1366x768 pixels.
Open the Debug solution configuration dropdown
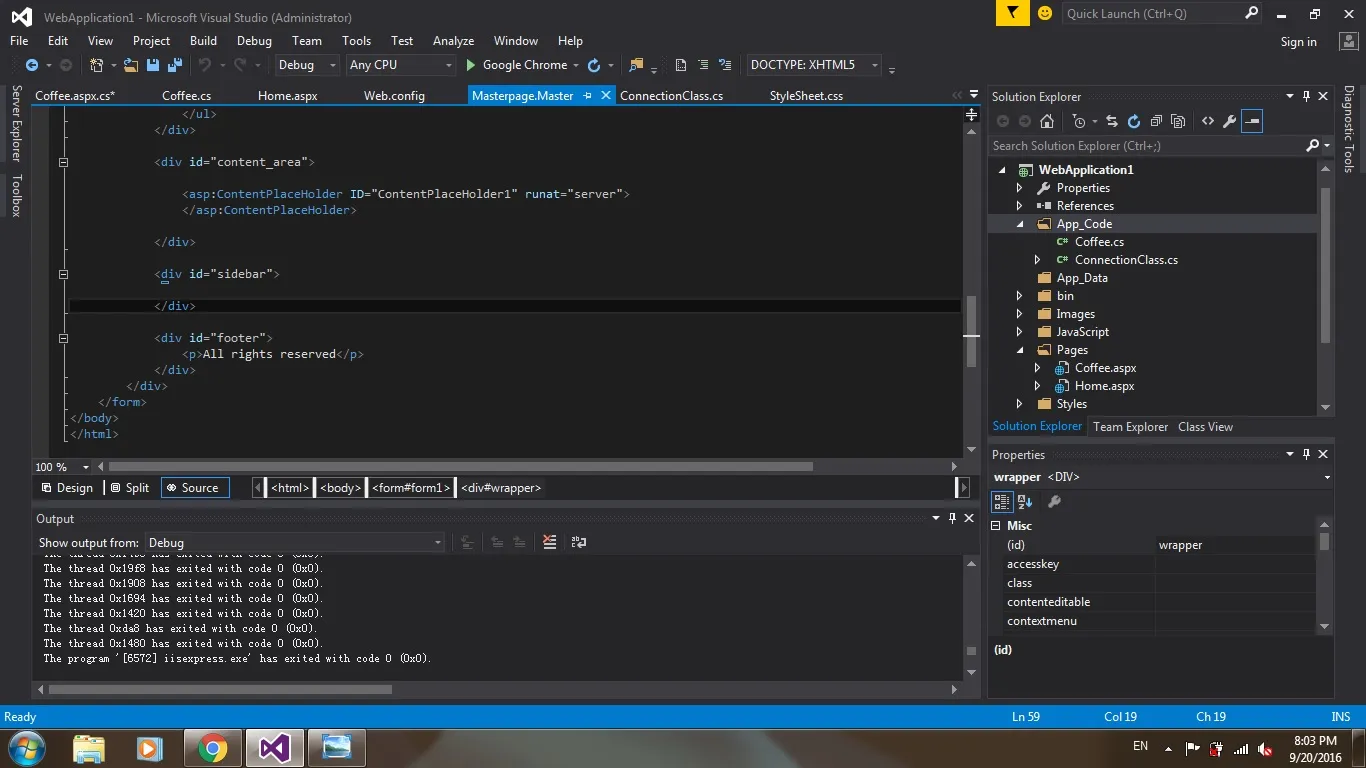(308, 65)
